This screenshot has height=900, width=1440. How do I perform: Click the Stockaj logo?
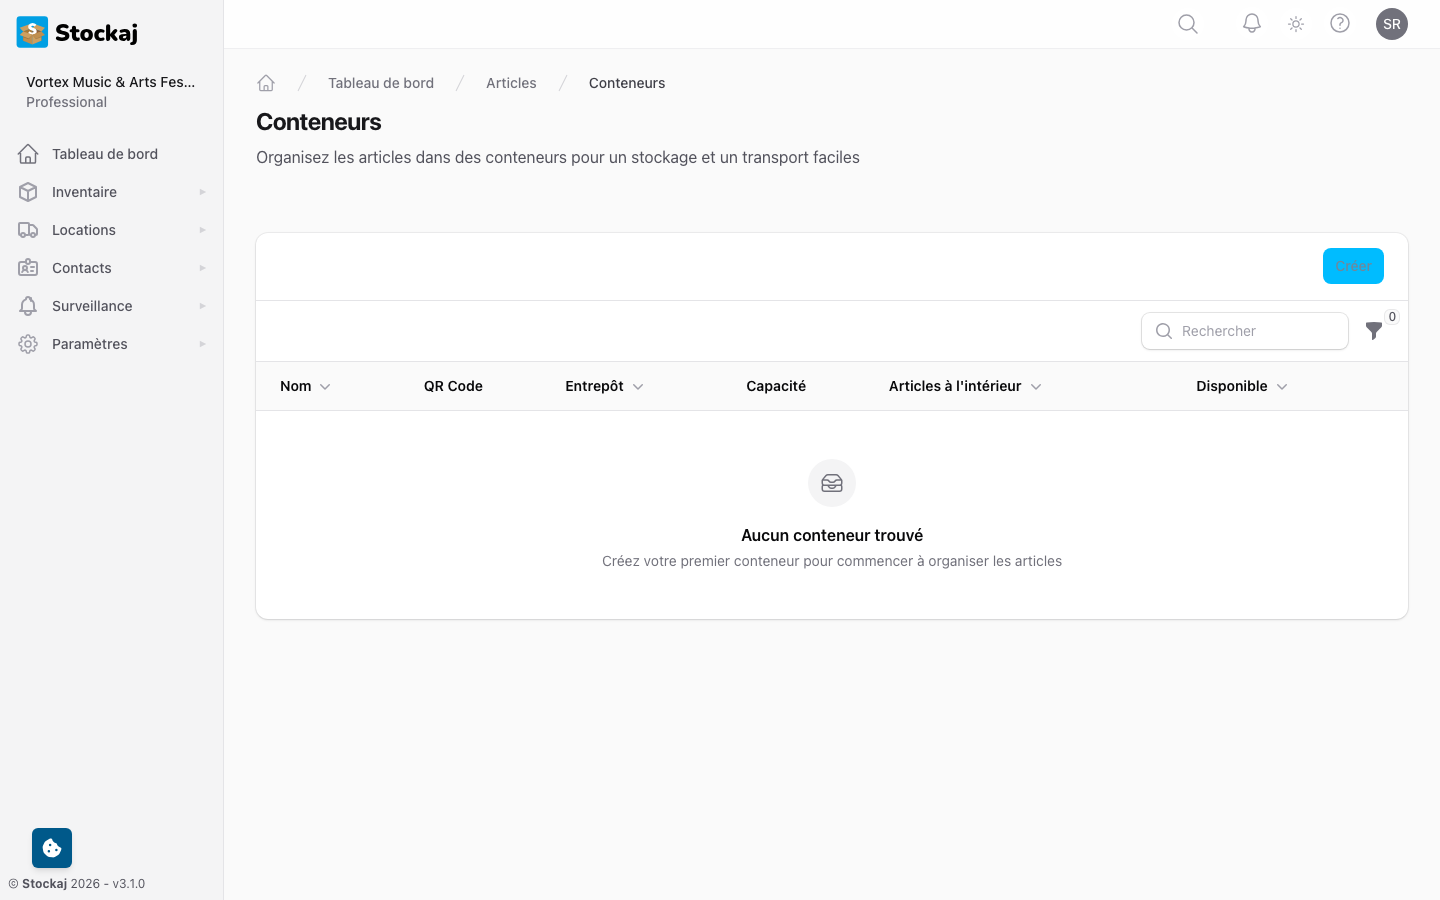pyautogui.click(x=76, y=32)
